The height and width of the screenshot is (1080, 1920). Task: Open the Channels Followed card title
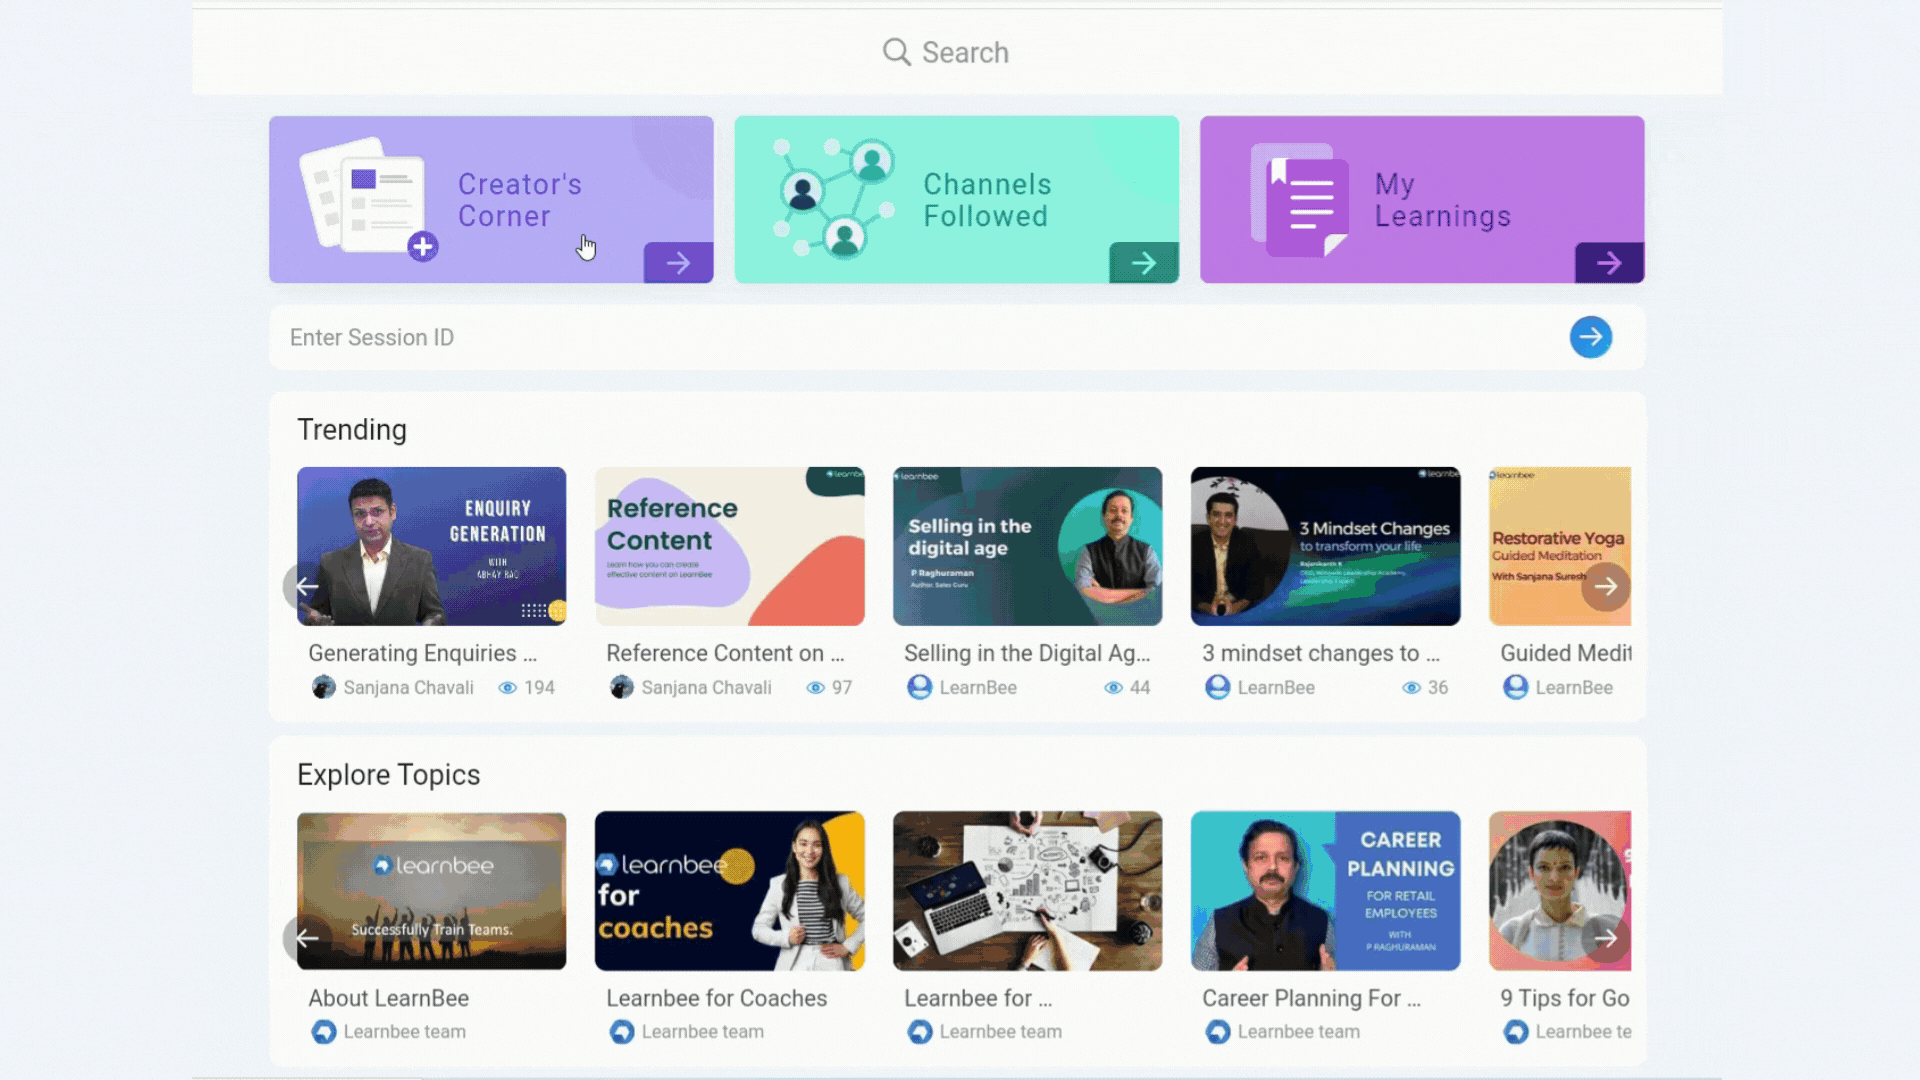[x=987, y=200]
